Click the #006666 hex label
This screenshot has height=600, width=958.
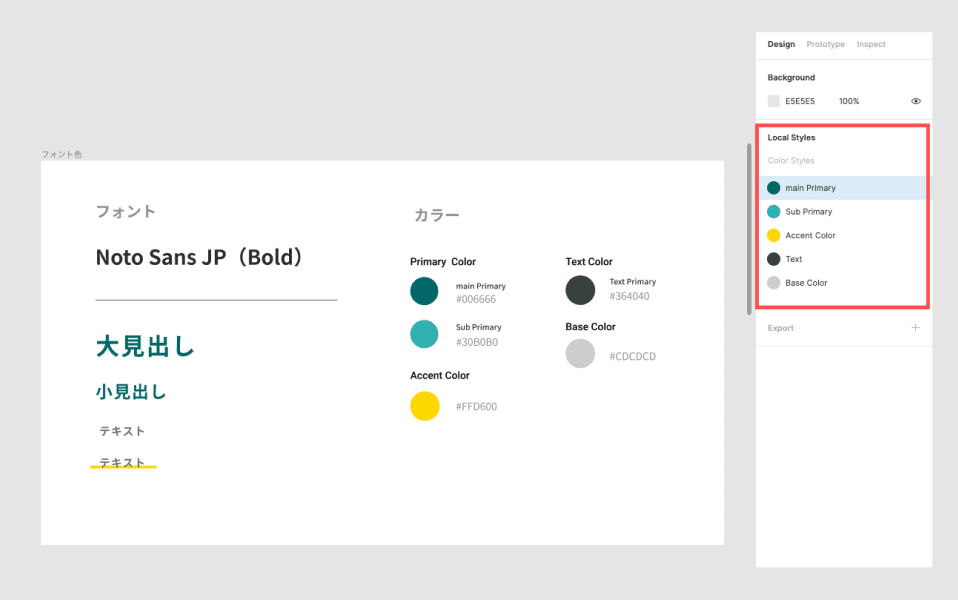[x=476, y=299]
